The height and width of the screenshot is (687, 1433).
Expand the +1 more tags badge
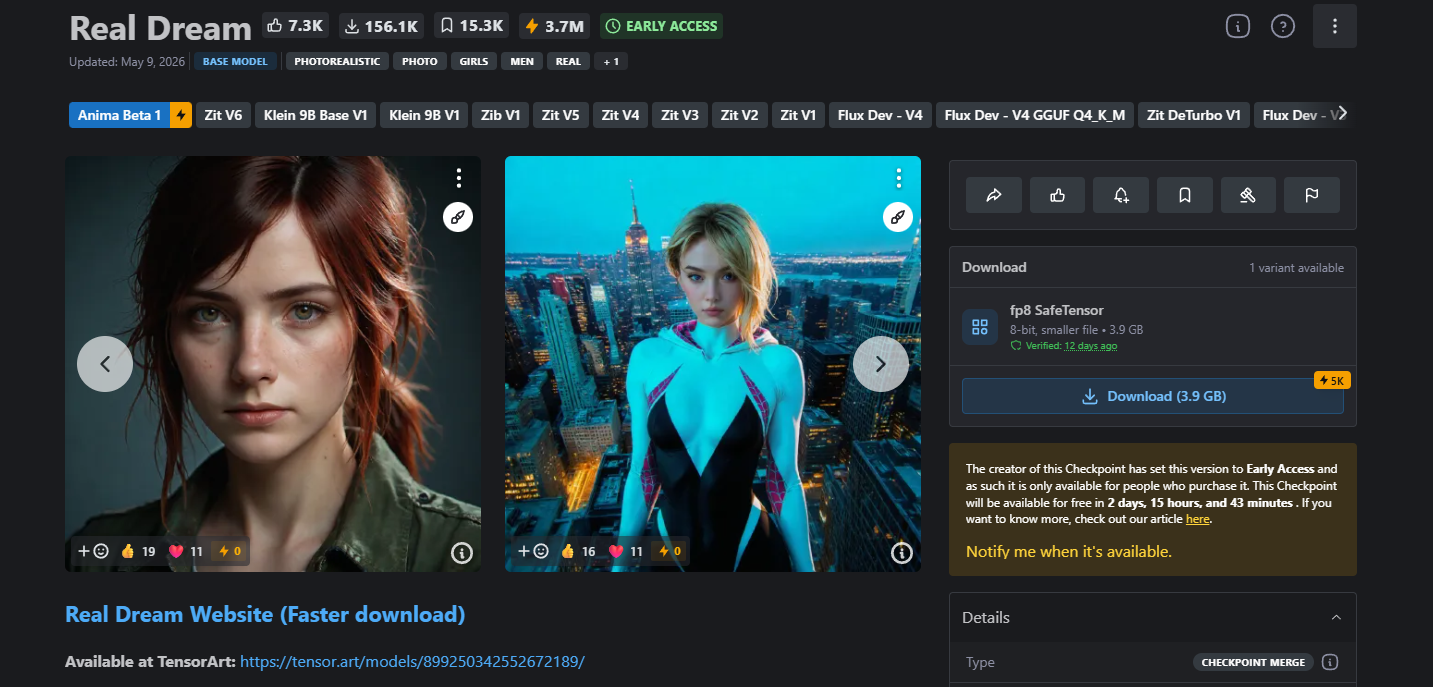tap(611, 61)
